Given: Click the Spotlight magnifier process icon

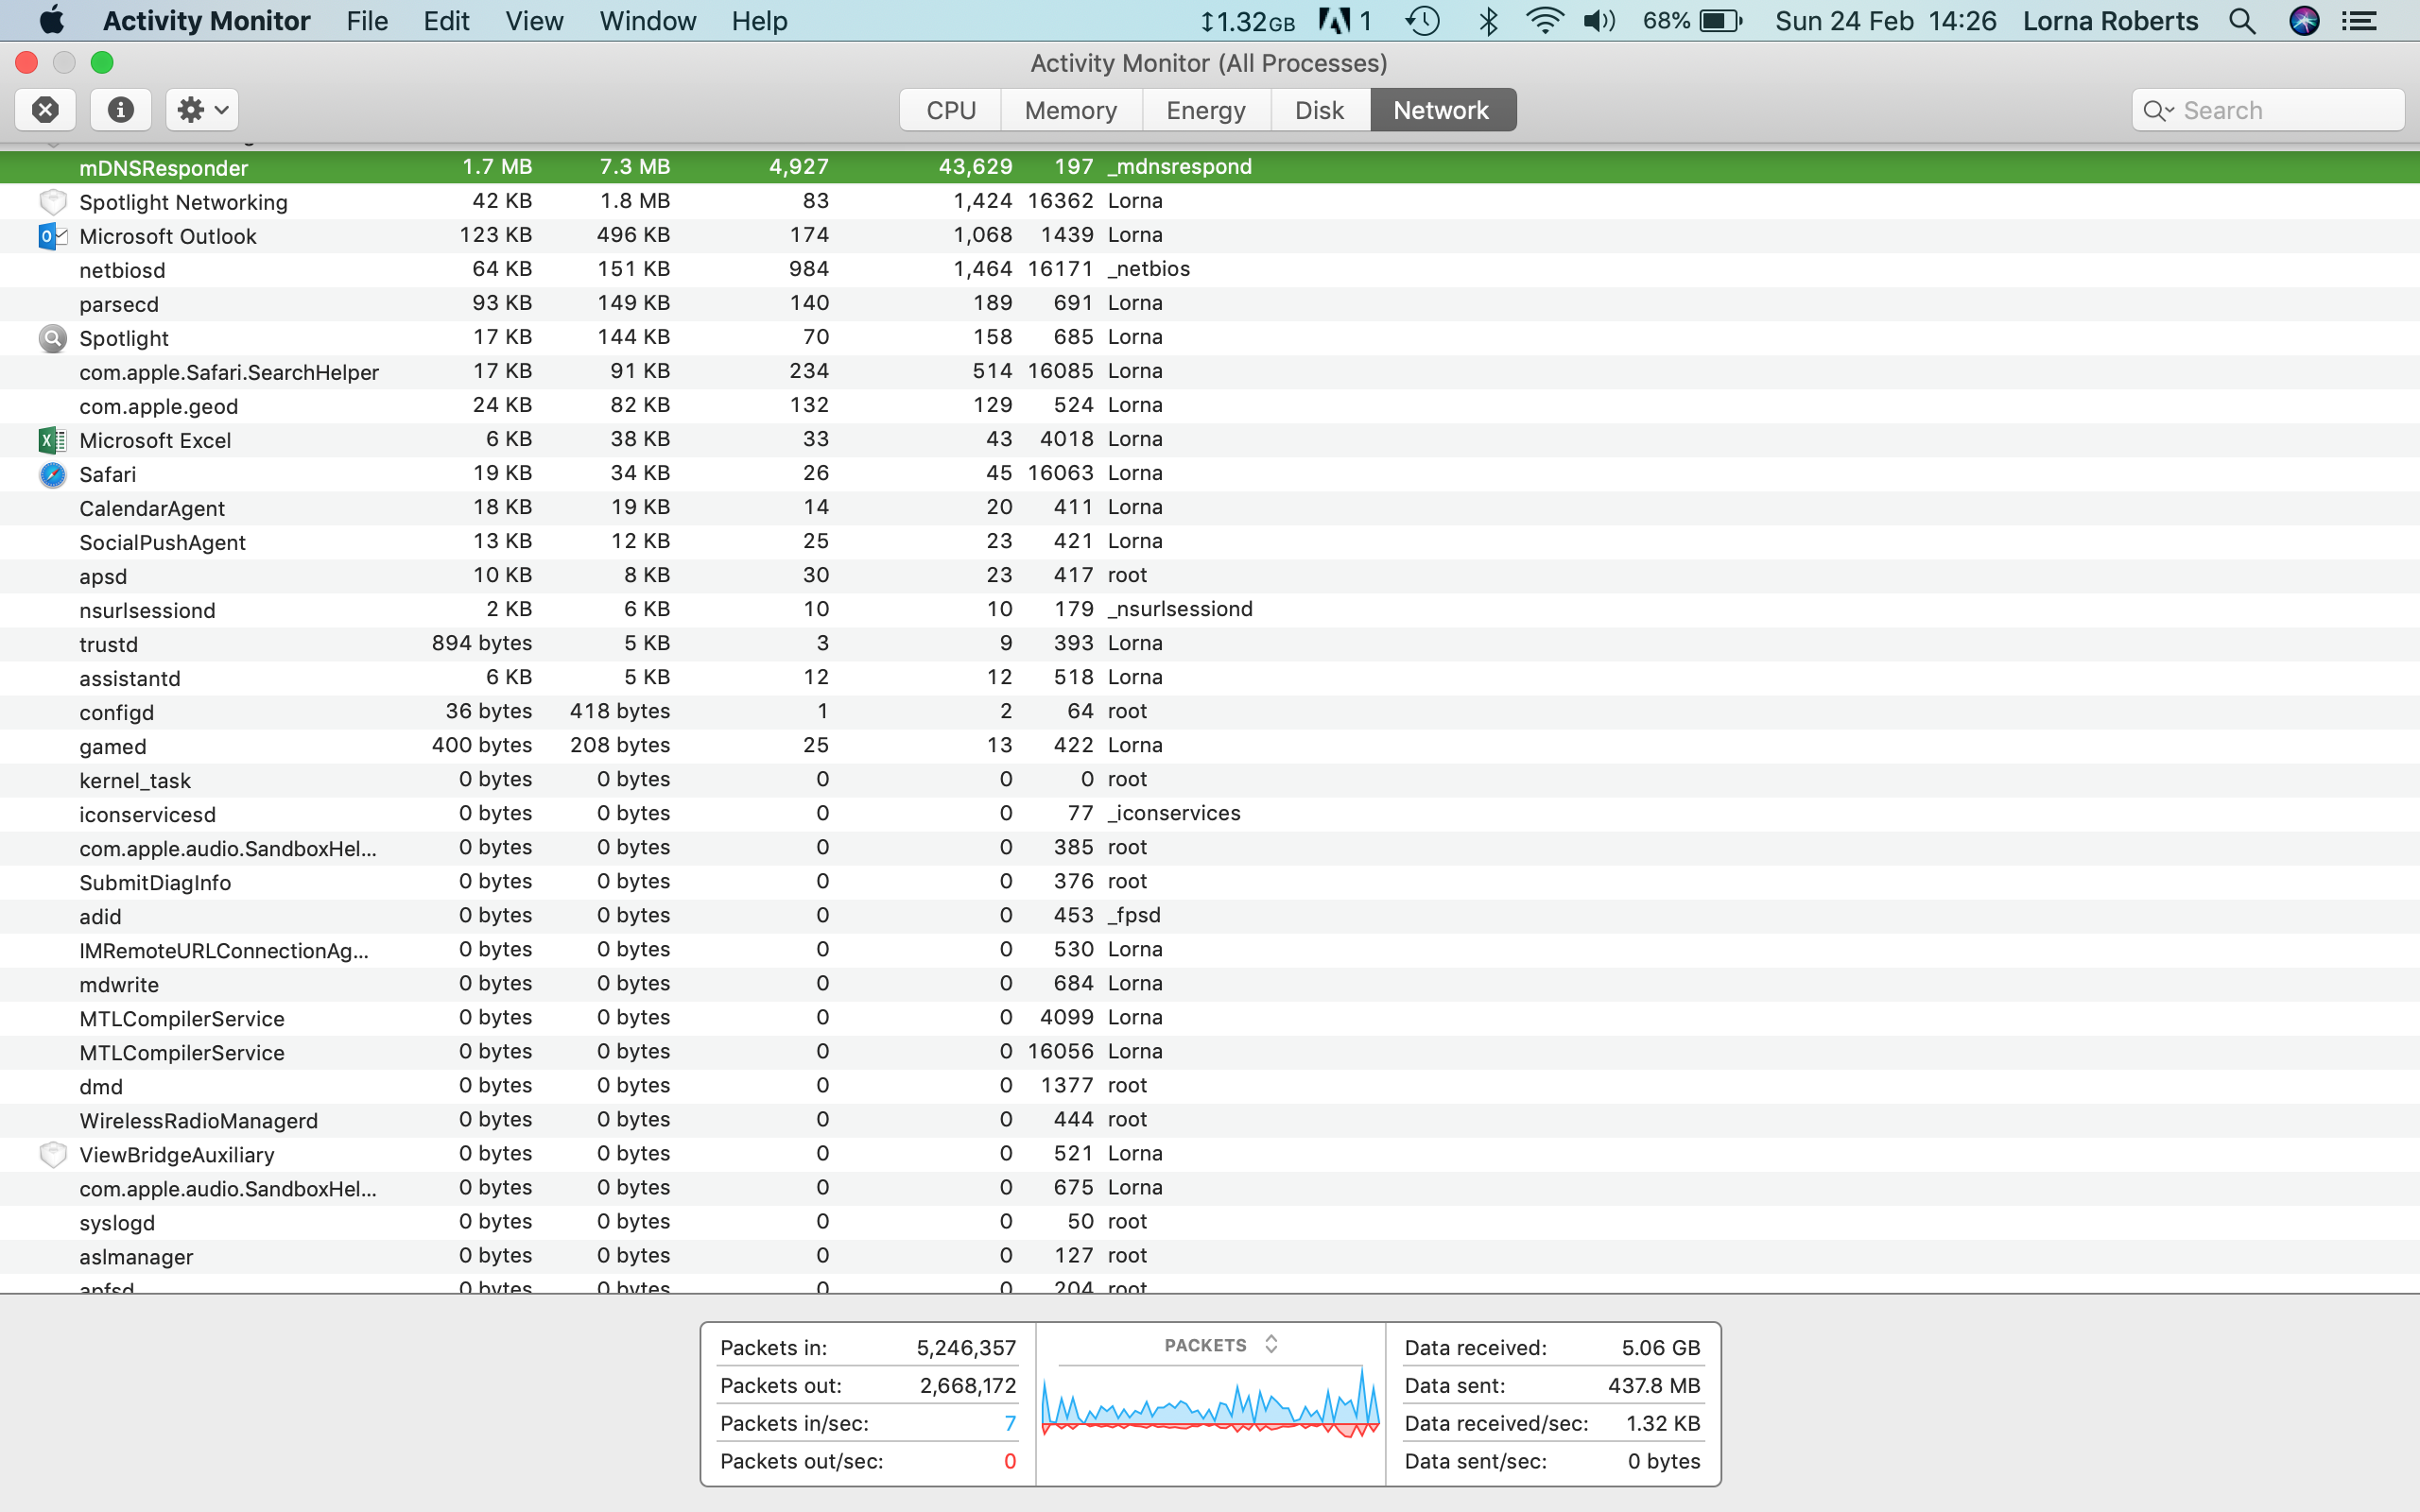Looking at the screenshot, I should [x=52, y=338].
